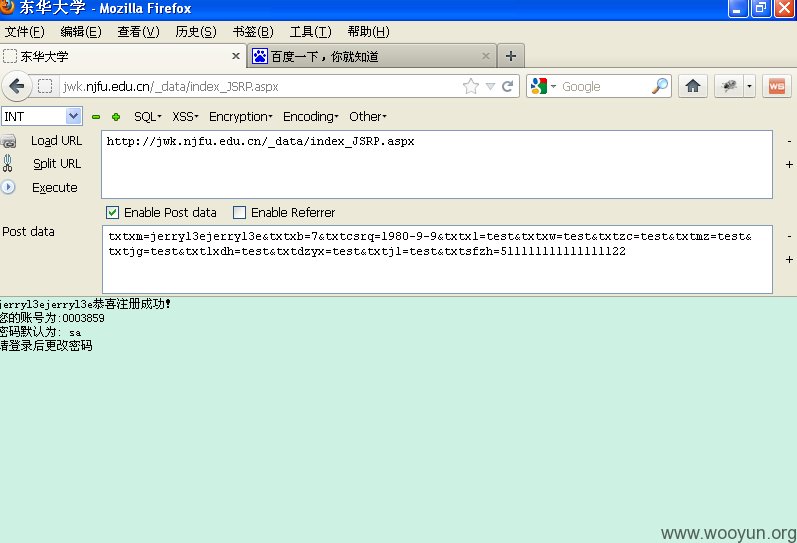Click the green minus decrement icon
797x543 pixels.
tap(96, 117)
